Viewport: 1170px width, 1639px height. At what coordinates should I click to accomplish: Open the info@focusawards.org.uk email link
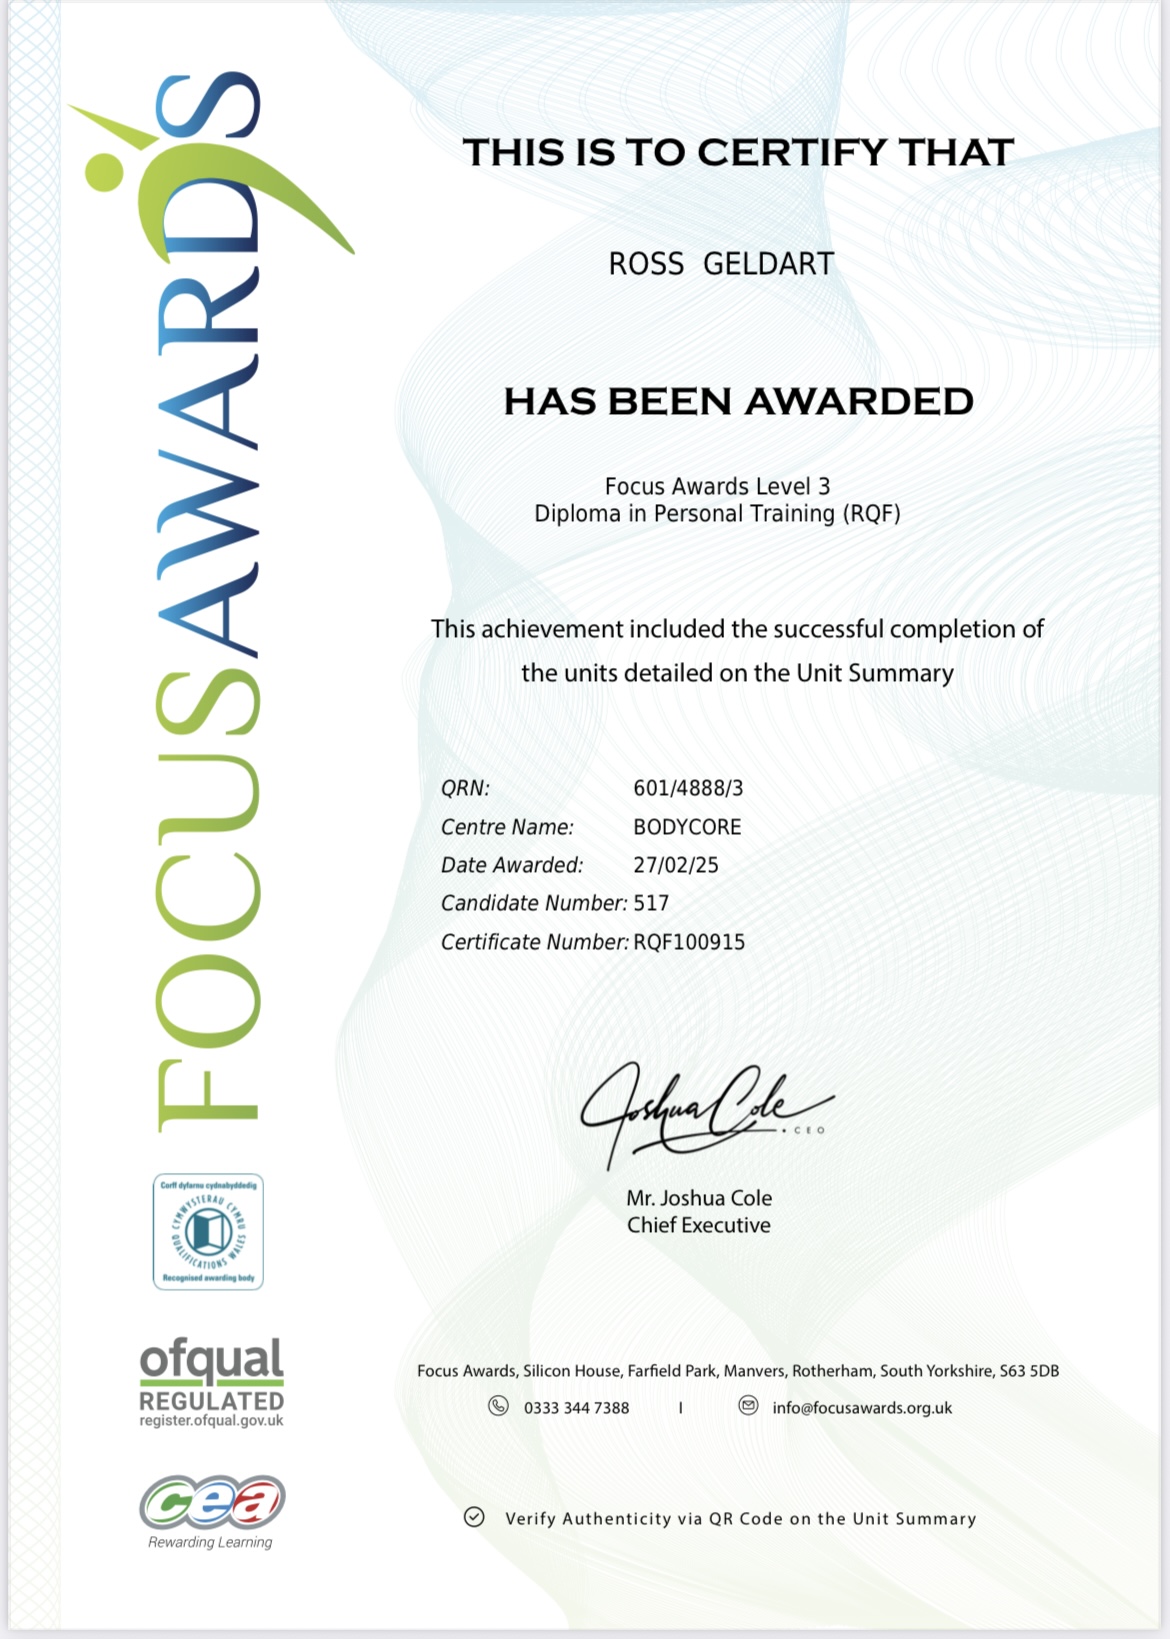(862, 1408)
